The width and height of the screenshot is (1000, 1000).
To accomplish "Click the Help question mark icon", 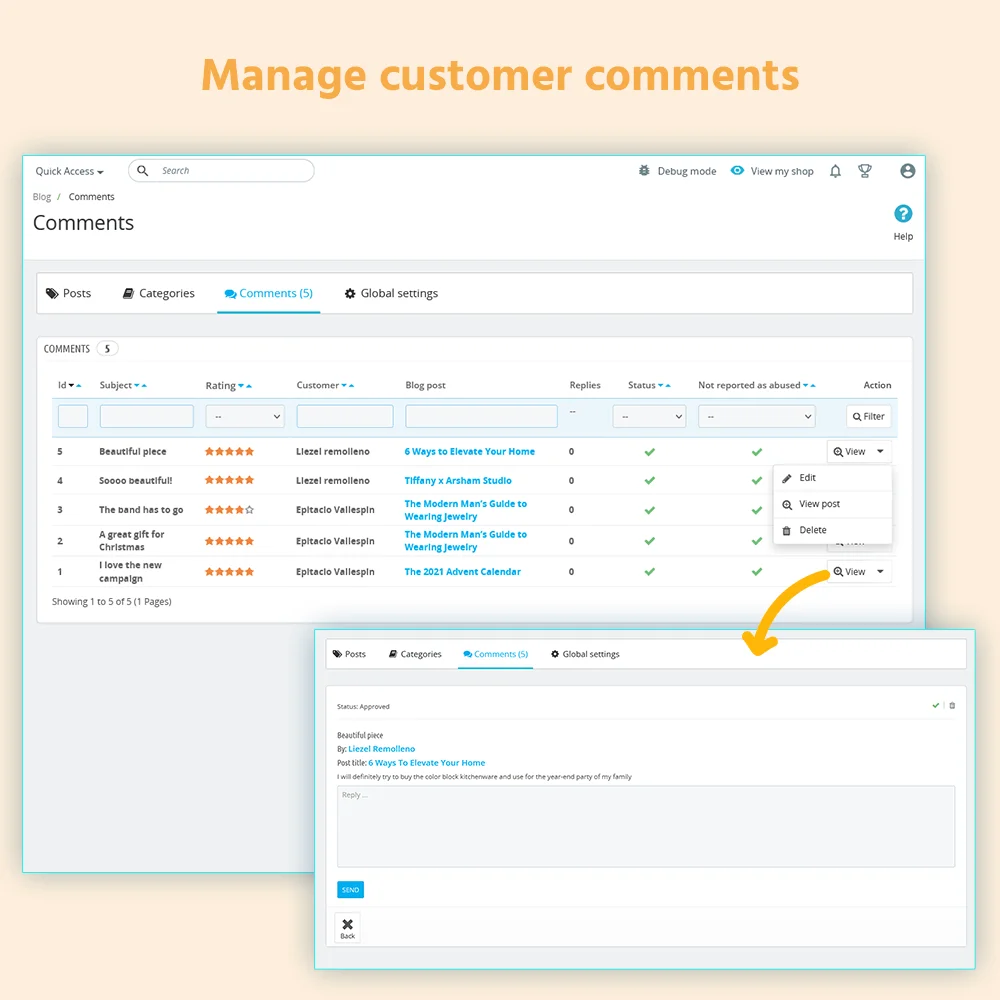I will coord(903,214).
